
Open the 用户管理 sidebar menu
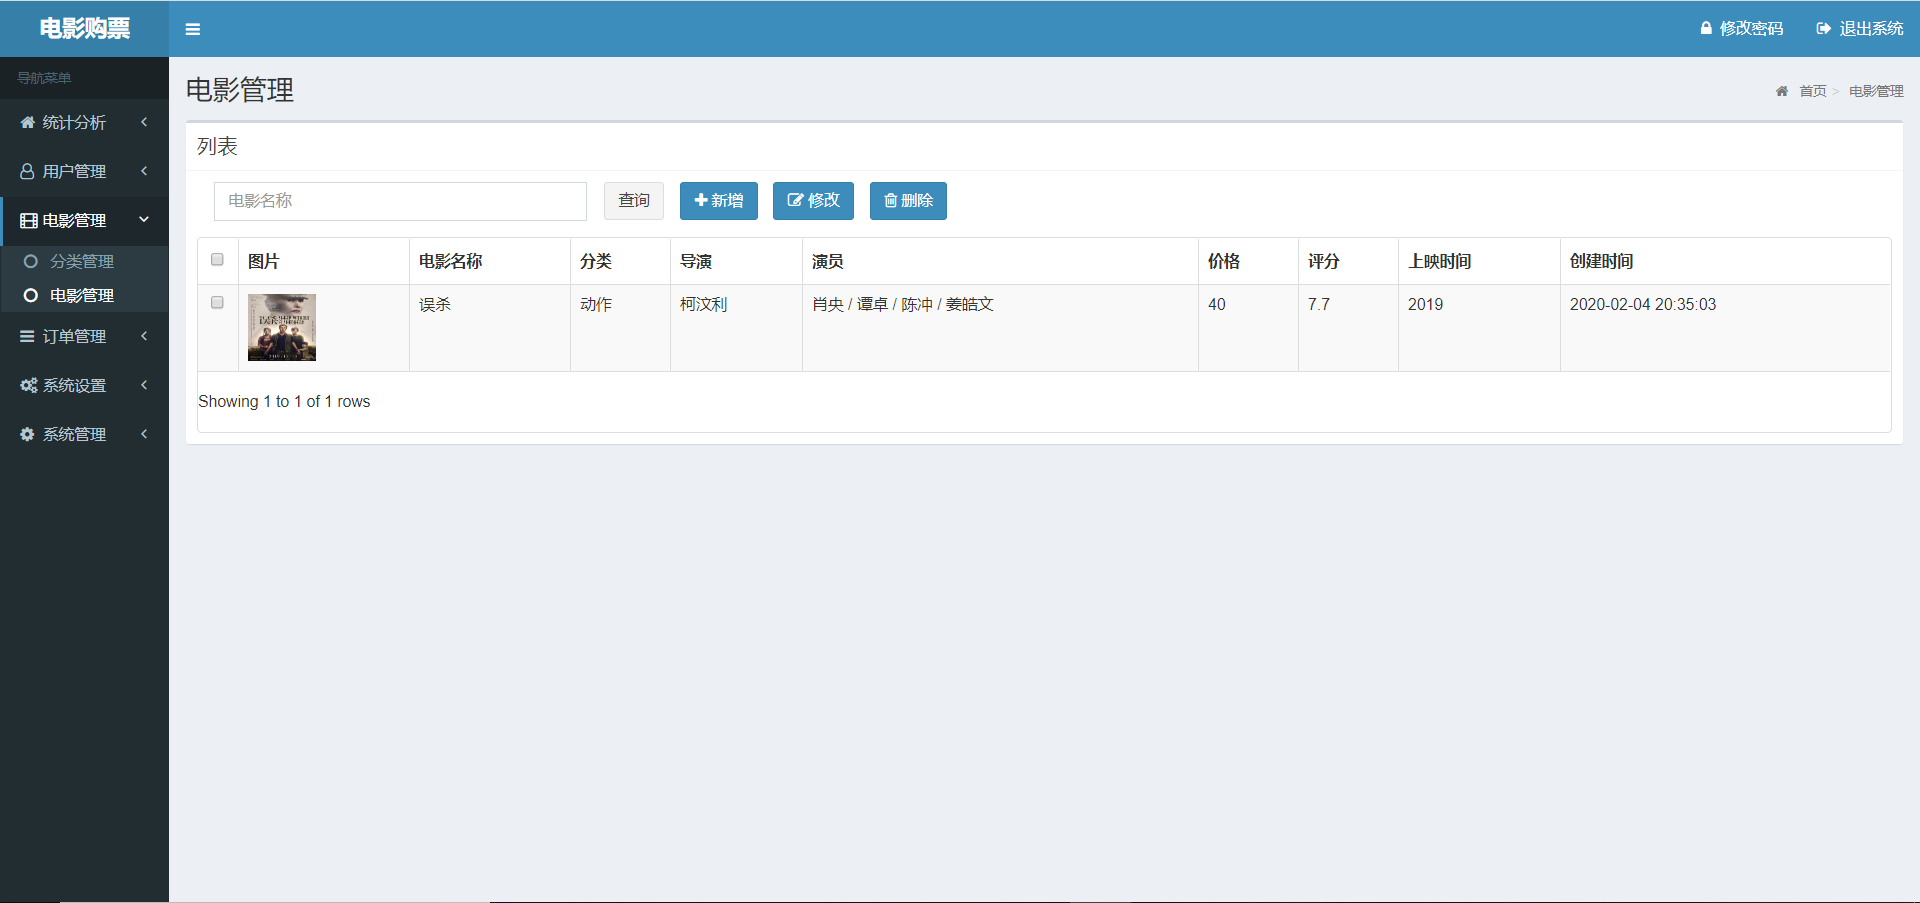[84, 171]
